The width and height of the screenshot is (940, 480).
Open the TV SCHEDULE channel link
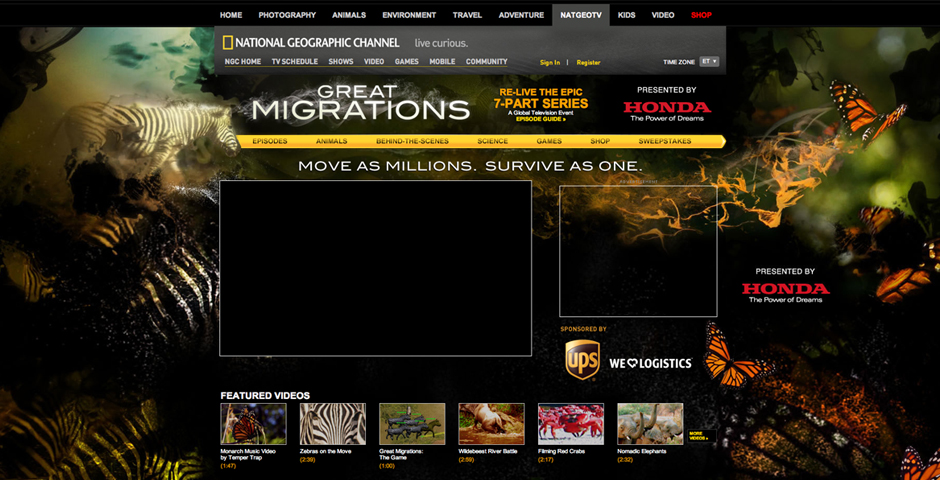294,62
